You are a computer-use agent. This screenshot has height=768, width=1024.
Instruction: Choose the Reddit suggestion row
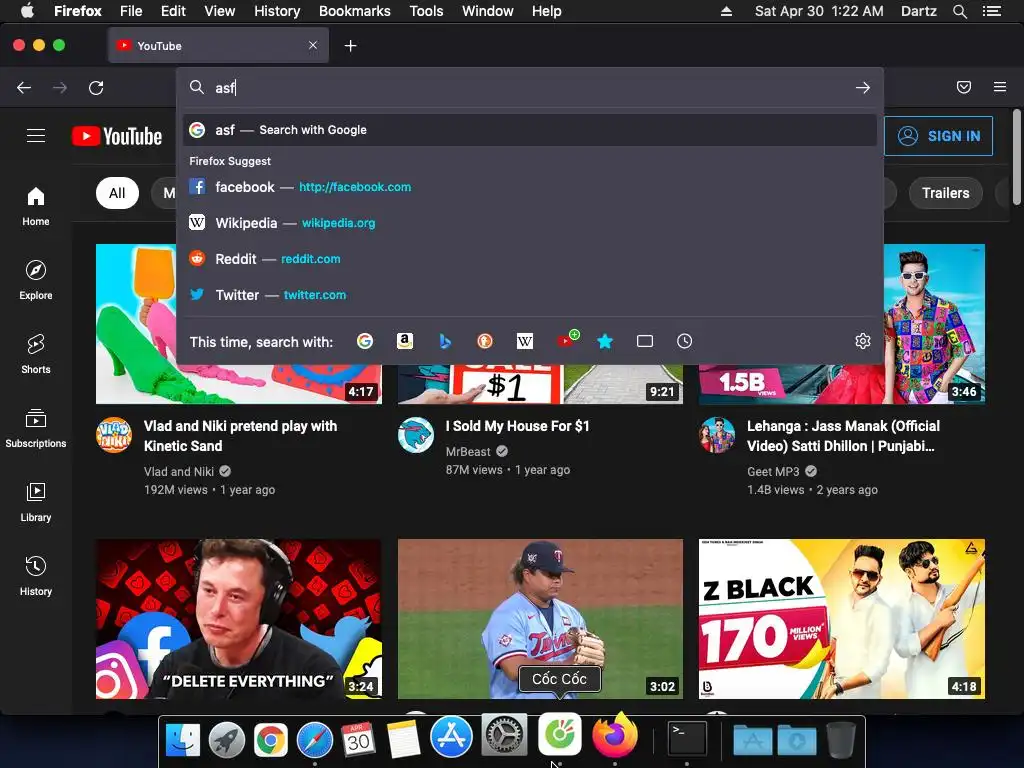point(530,259)
